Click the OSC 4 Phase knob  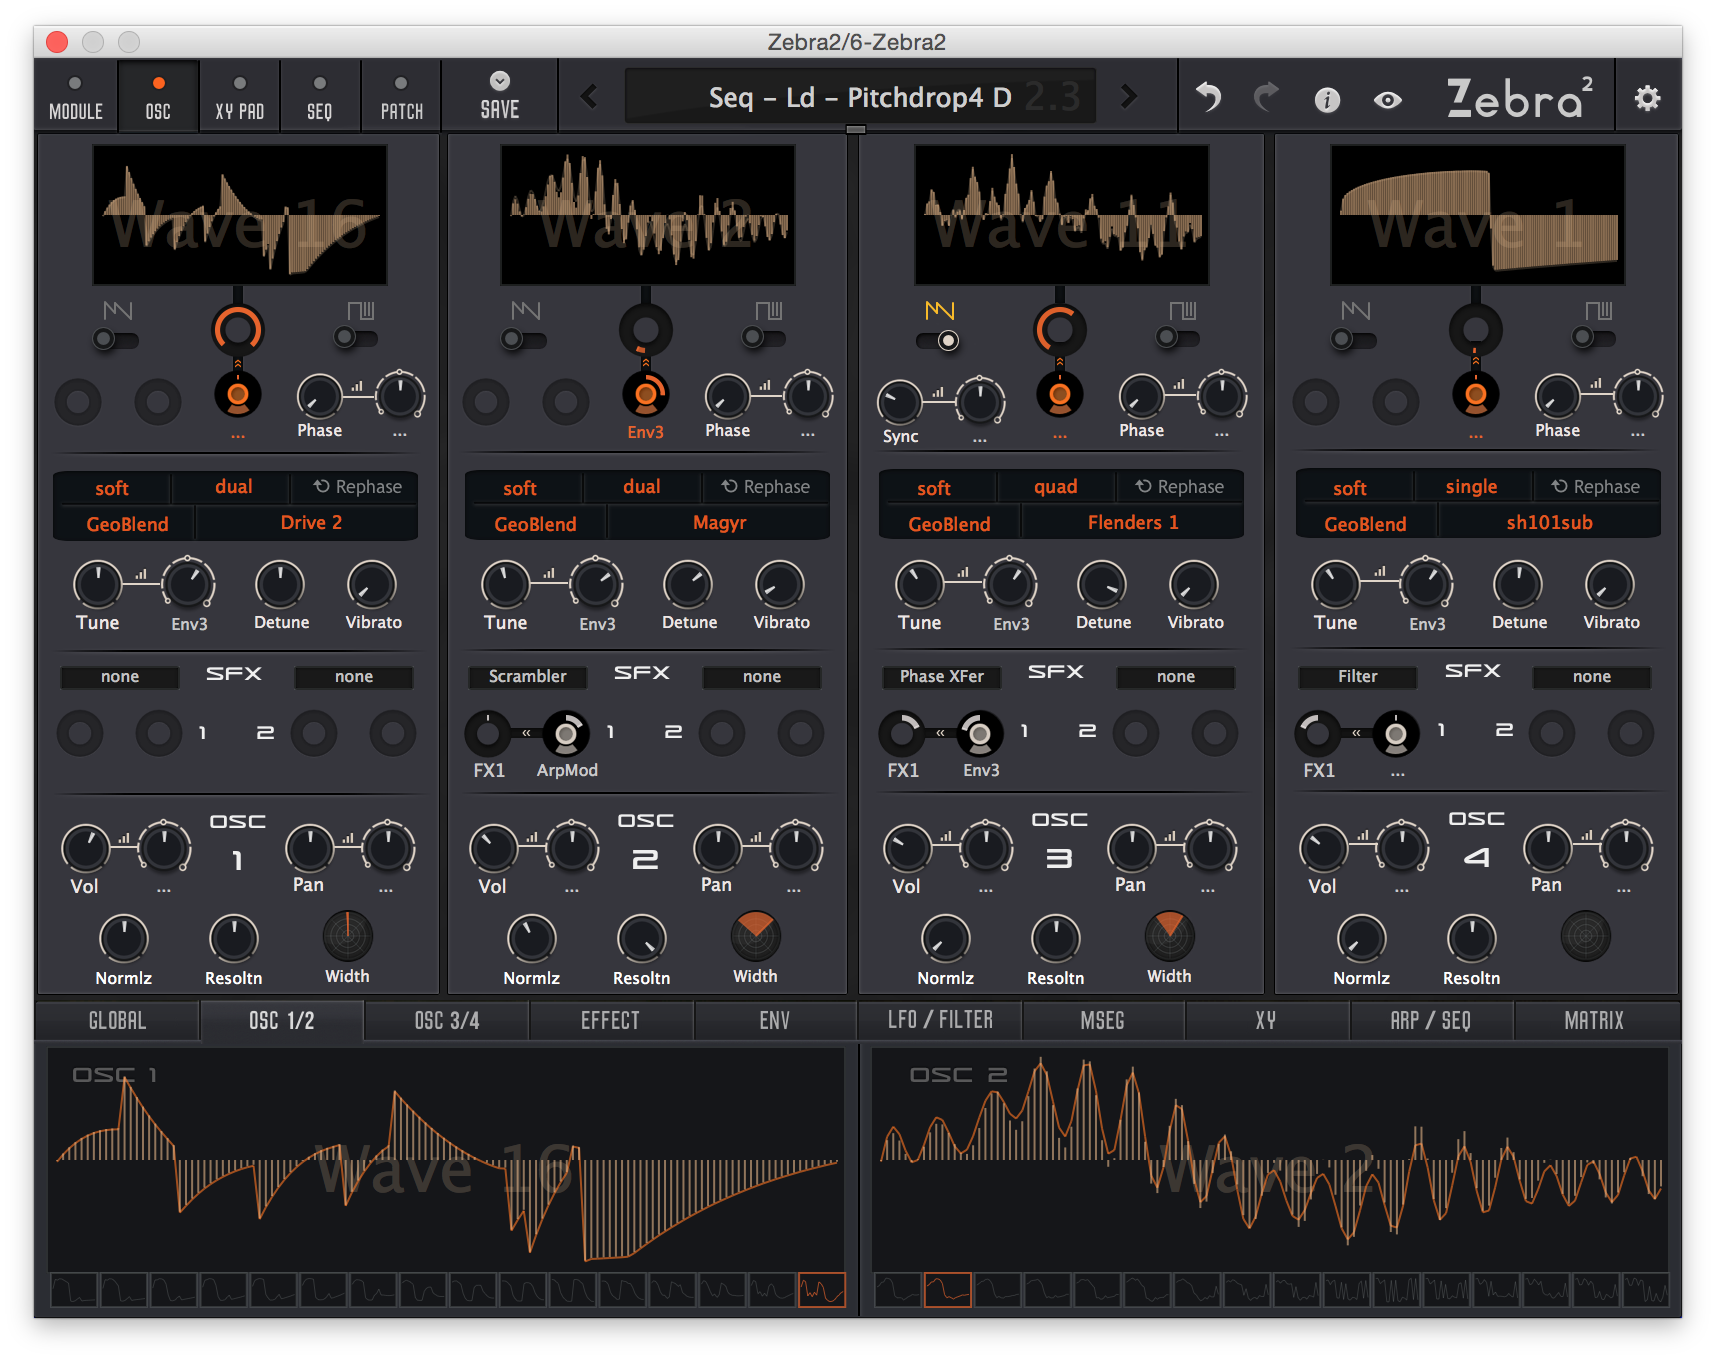(x=1557, y=397)
